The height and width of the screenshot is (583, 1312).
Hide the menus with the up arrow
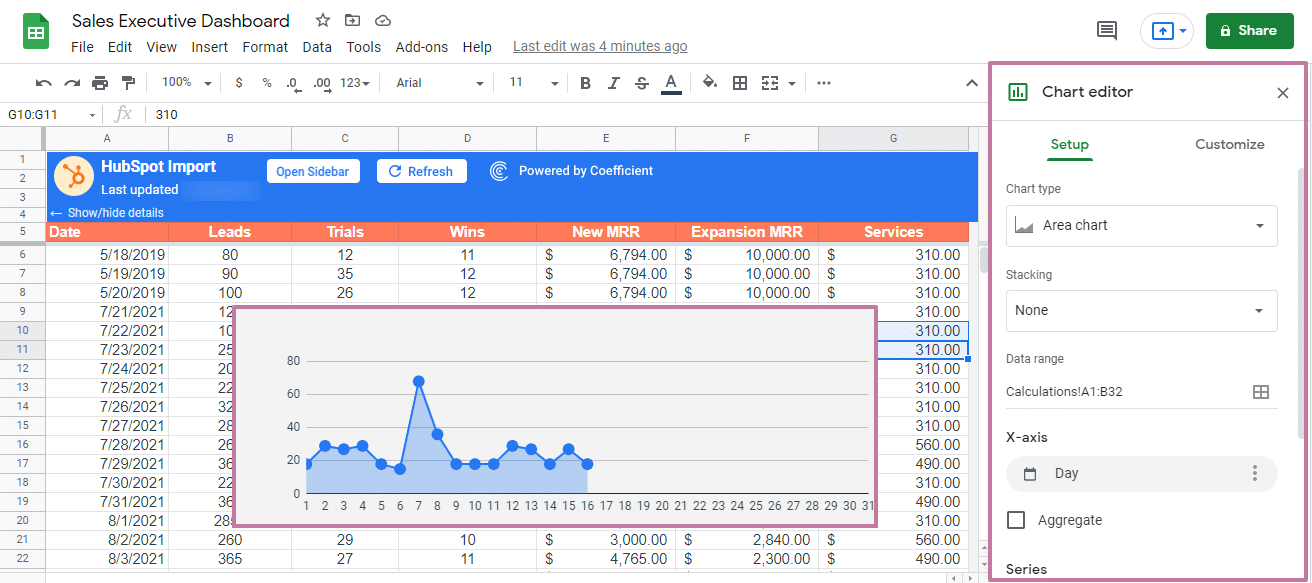click(970, 83)
